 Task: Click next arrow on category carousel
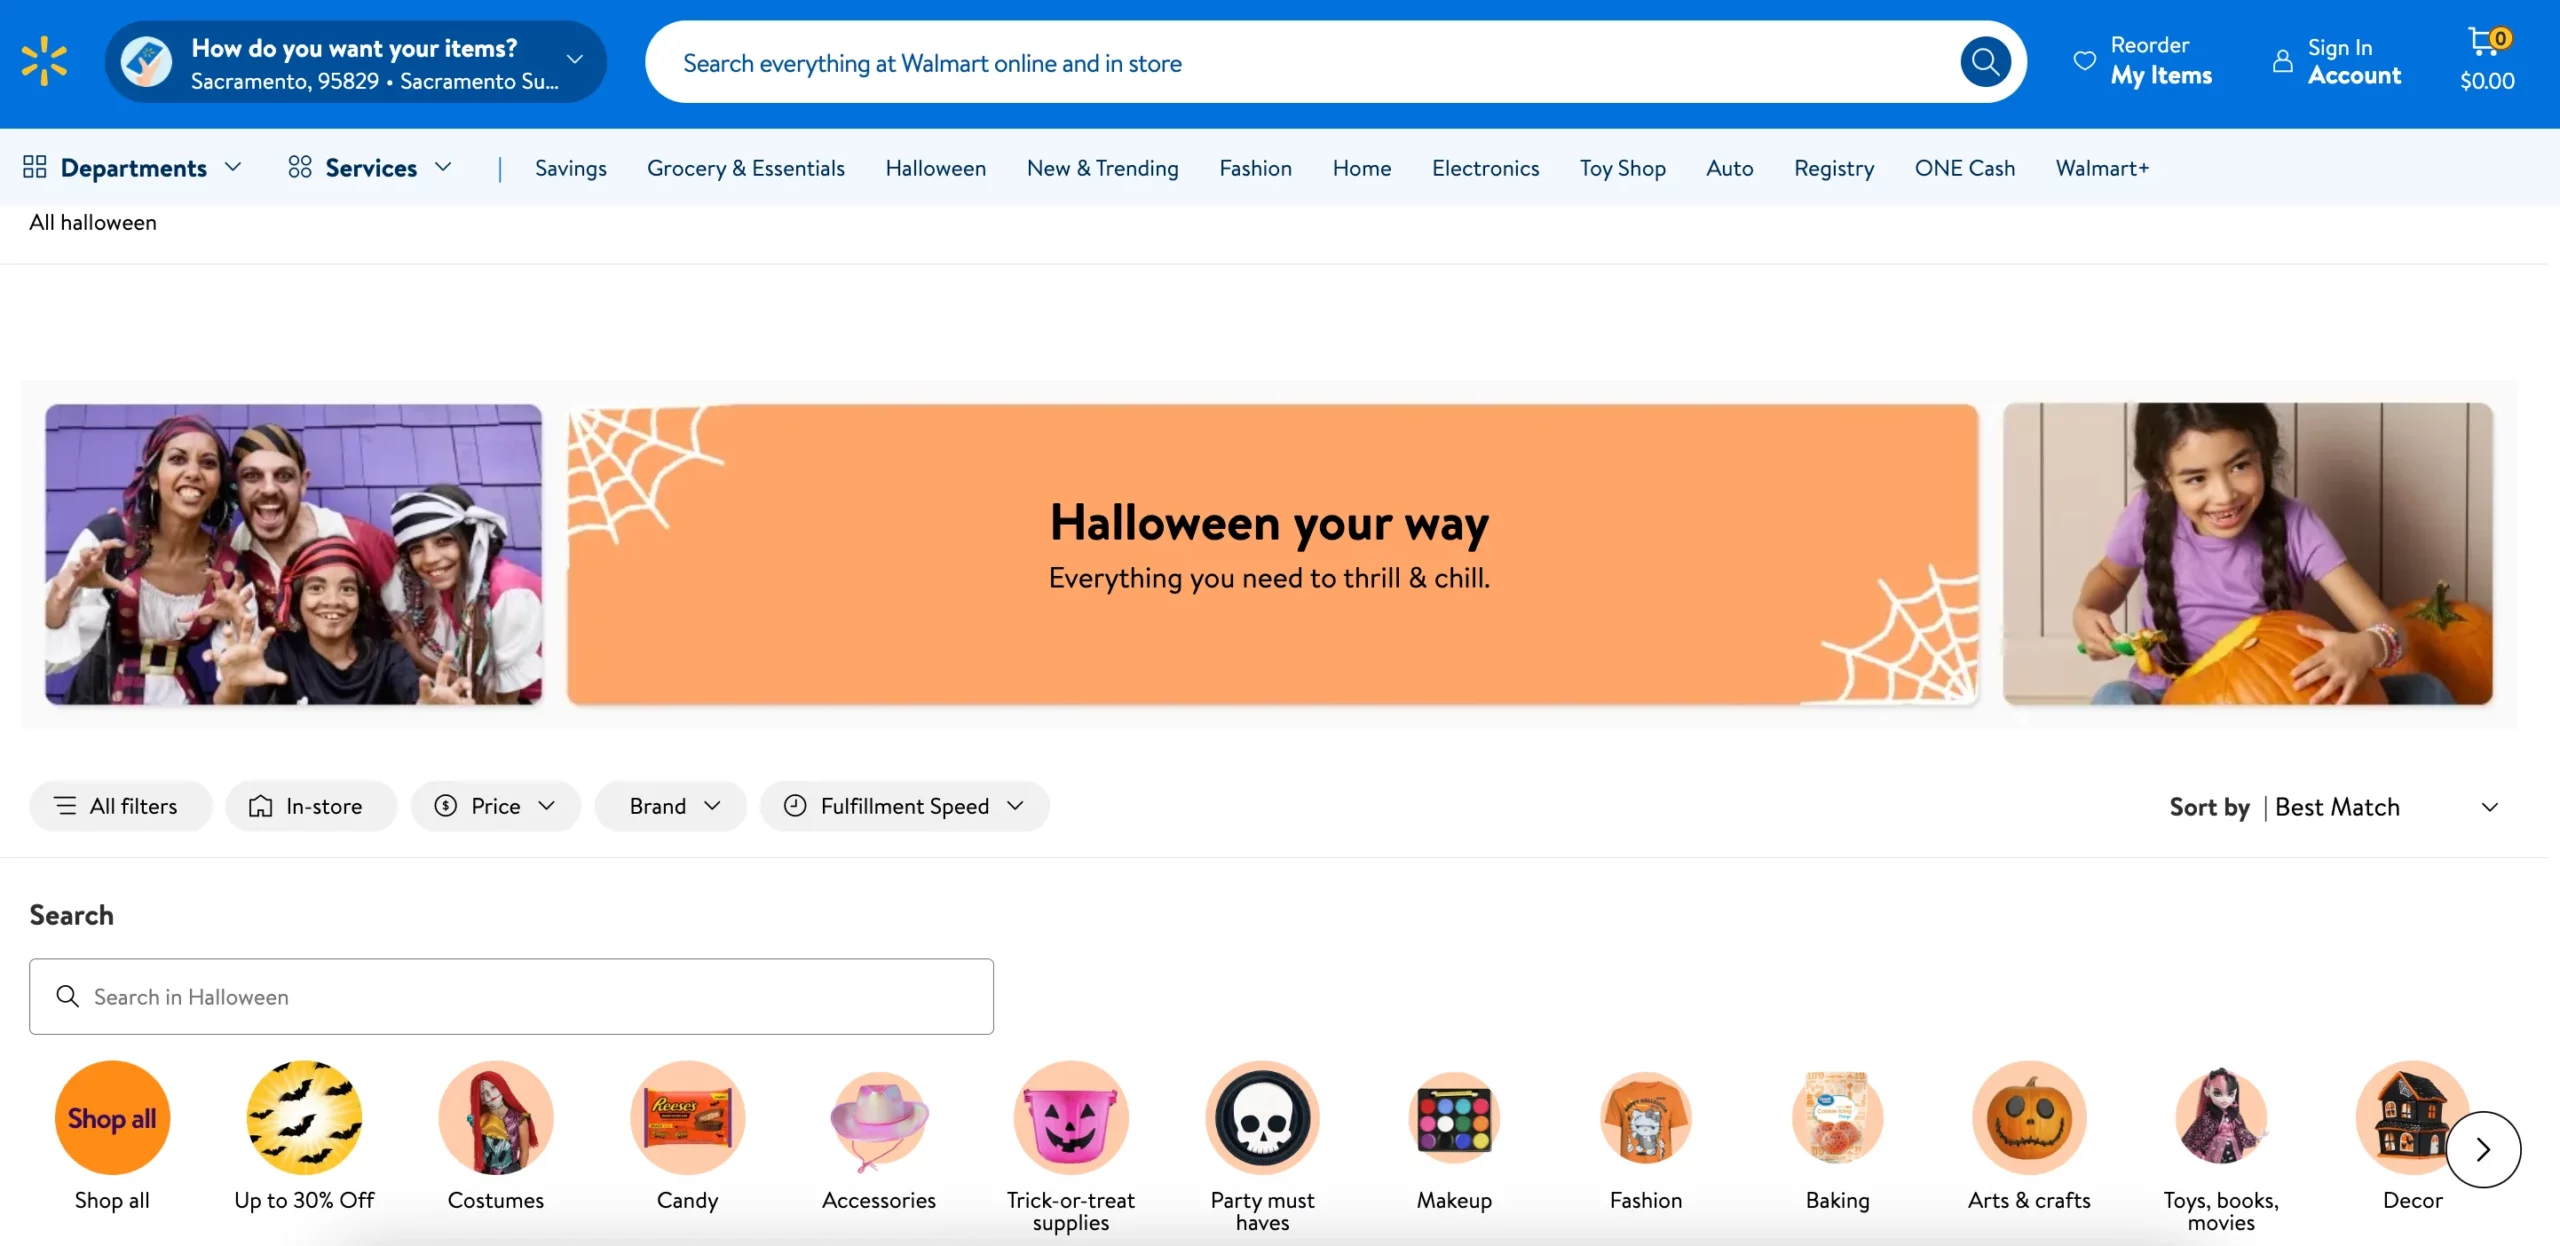click(2483, 1149)
